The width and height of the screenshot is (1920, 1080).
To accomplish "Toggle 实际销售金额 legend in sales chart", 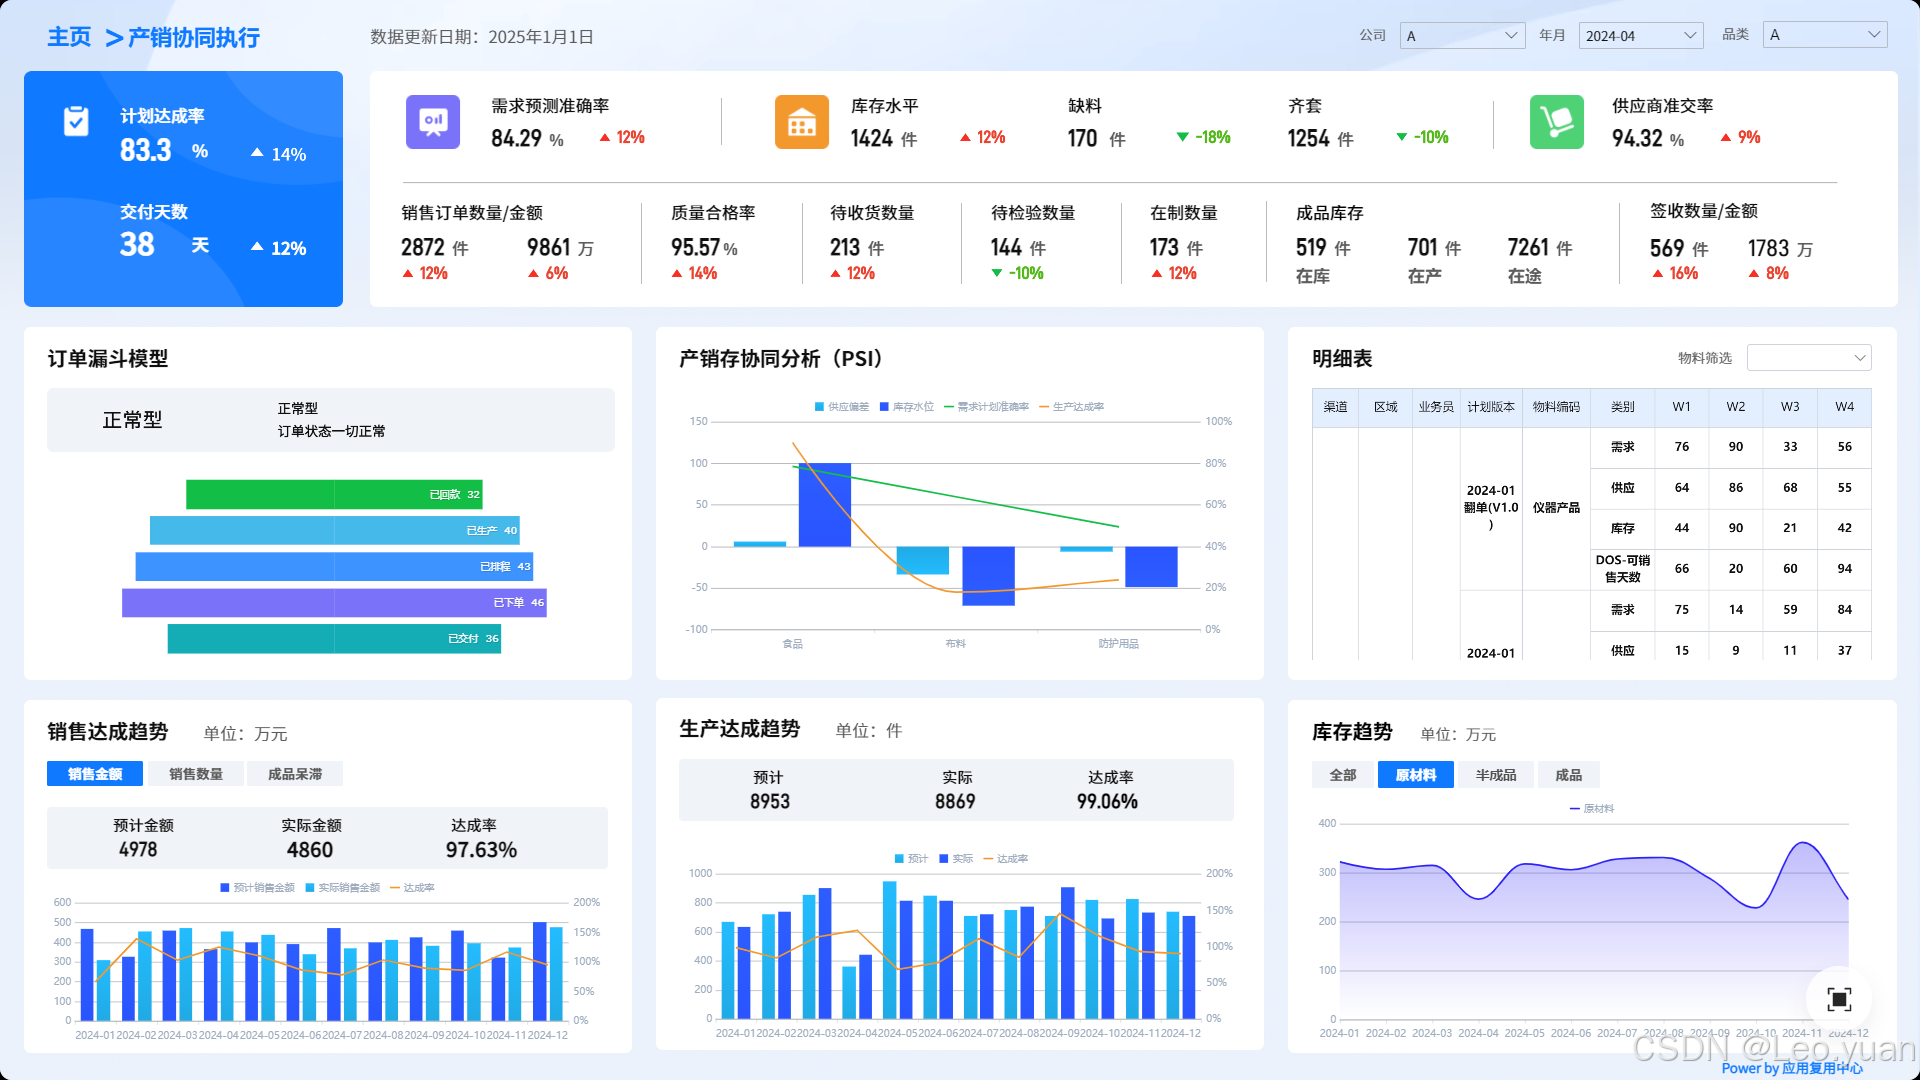I will pyautogui.click(x=342, y=888).
